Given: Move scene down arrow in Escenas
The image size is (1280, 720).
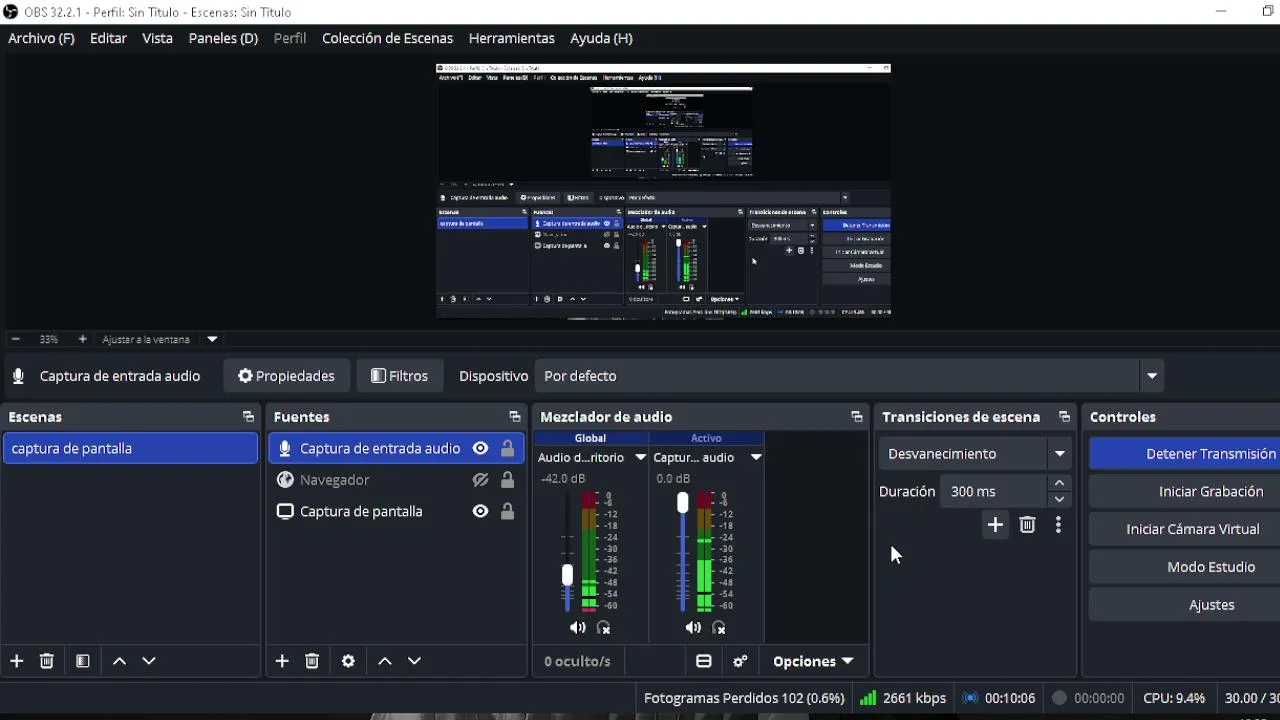Looking at the screenshot, I should pos(149,661).
